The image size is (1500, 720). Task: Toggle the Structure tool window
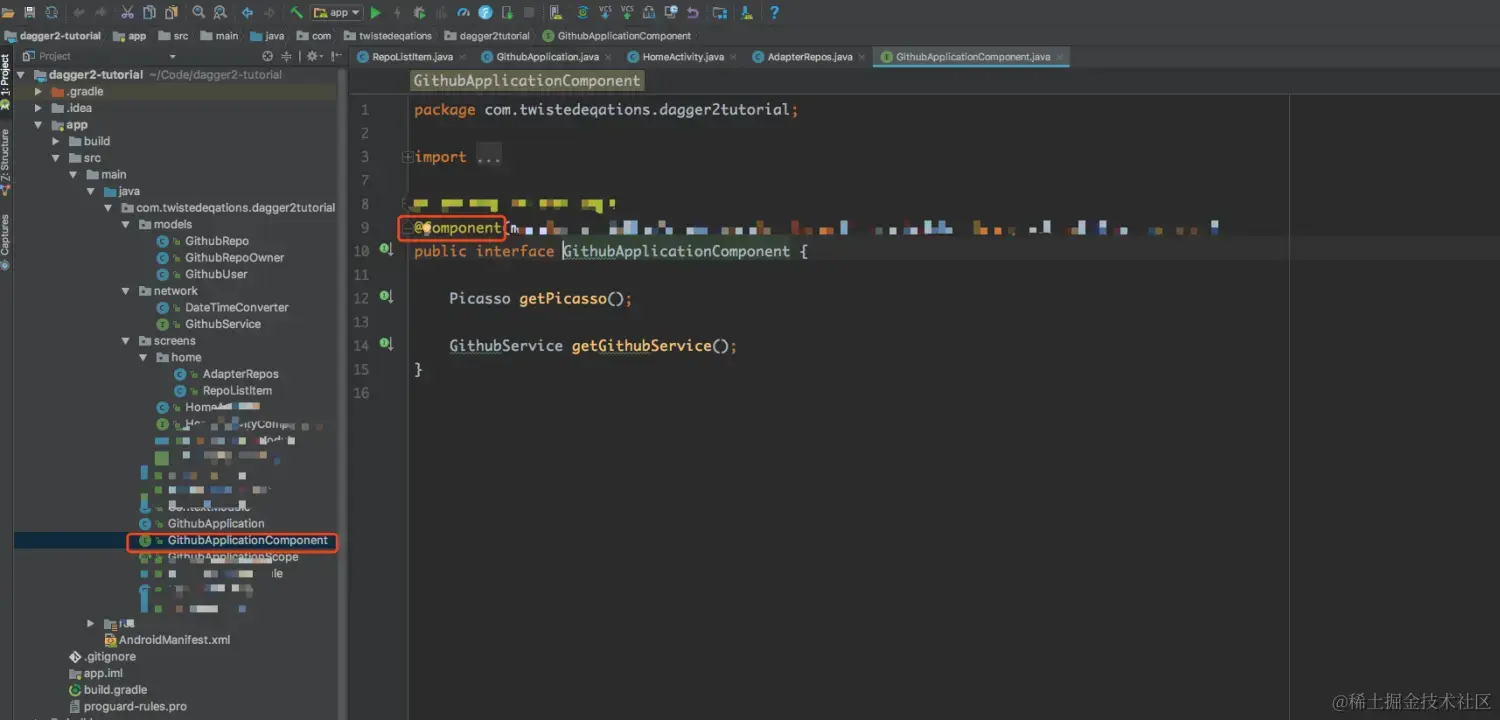pyautogui.click(x=6, y=161)
